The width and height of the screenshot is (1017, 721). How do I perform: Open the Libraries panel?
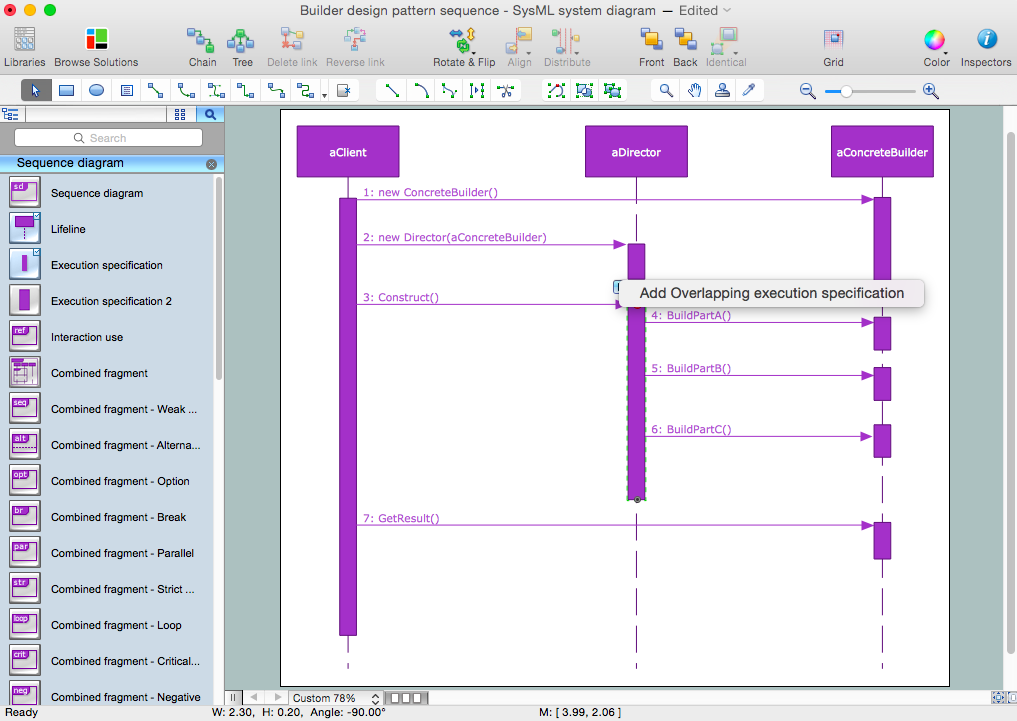coord(24,46)
